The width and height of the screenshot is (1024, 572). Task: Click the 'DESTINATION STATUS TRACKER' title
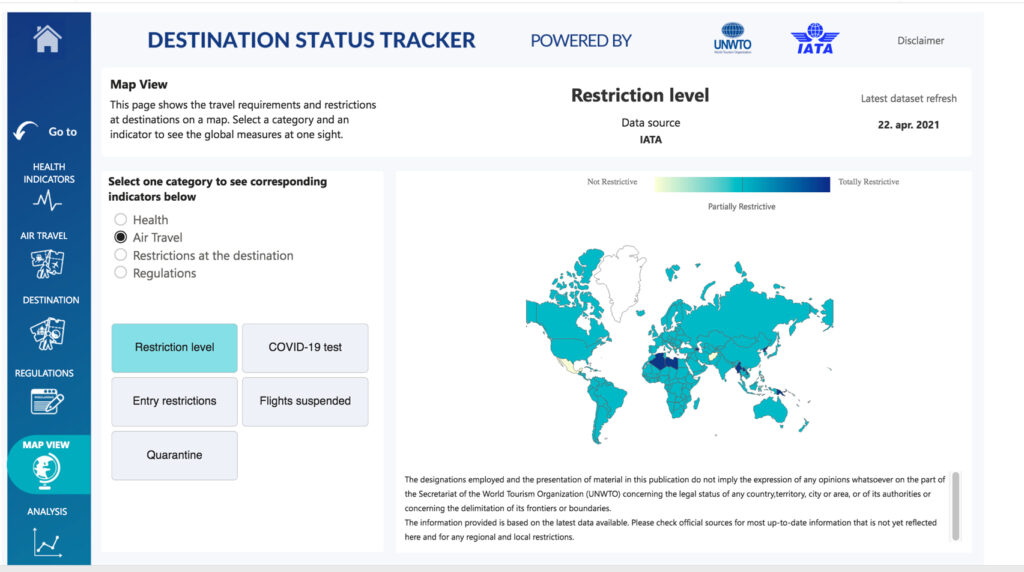312,40
